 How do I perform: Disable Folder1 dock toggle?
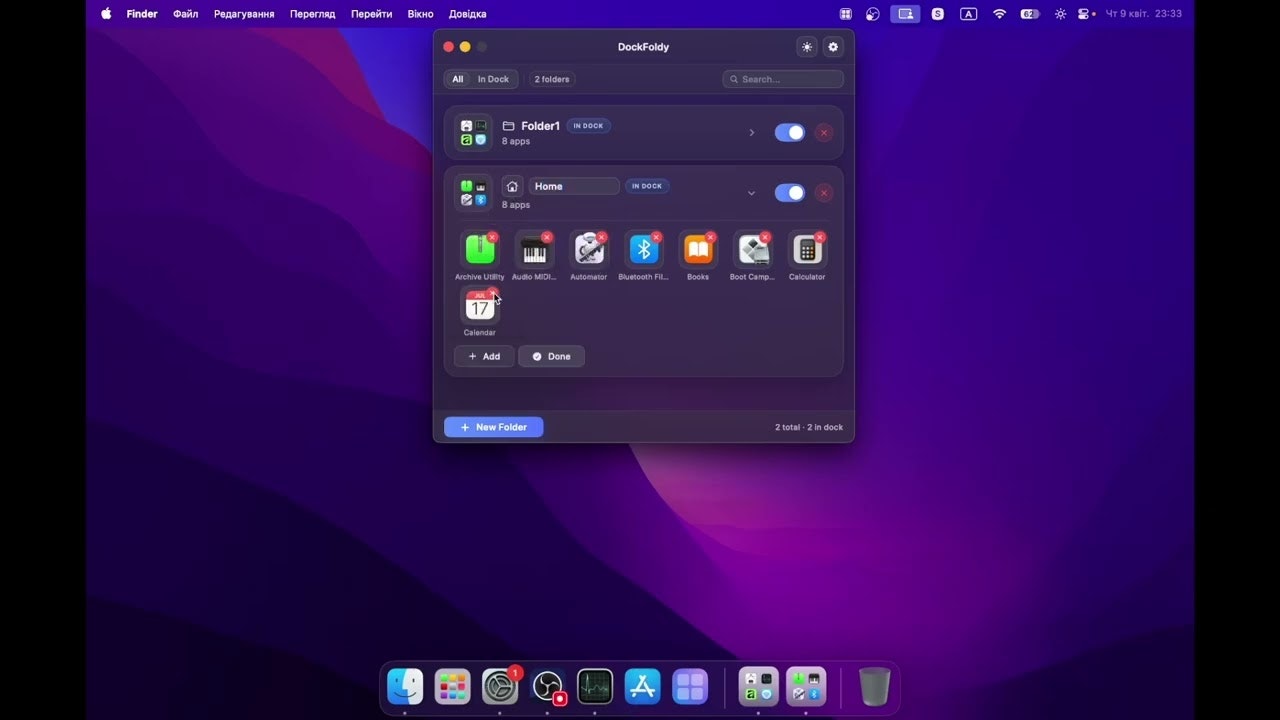(x=789, y=133)
